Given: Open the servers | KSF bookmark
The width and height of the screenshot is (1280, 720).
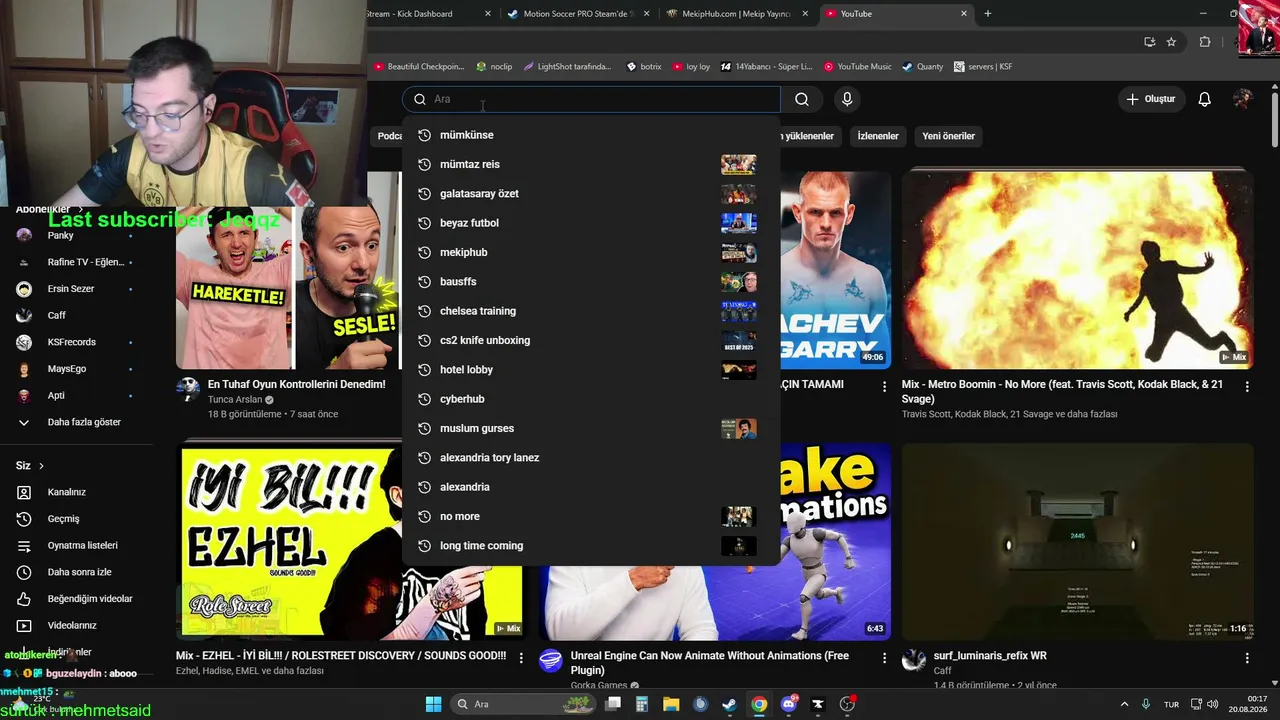Looking at the screenshot, I should pyautogui.click(x=983, y=67).
